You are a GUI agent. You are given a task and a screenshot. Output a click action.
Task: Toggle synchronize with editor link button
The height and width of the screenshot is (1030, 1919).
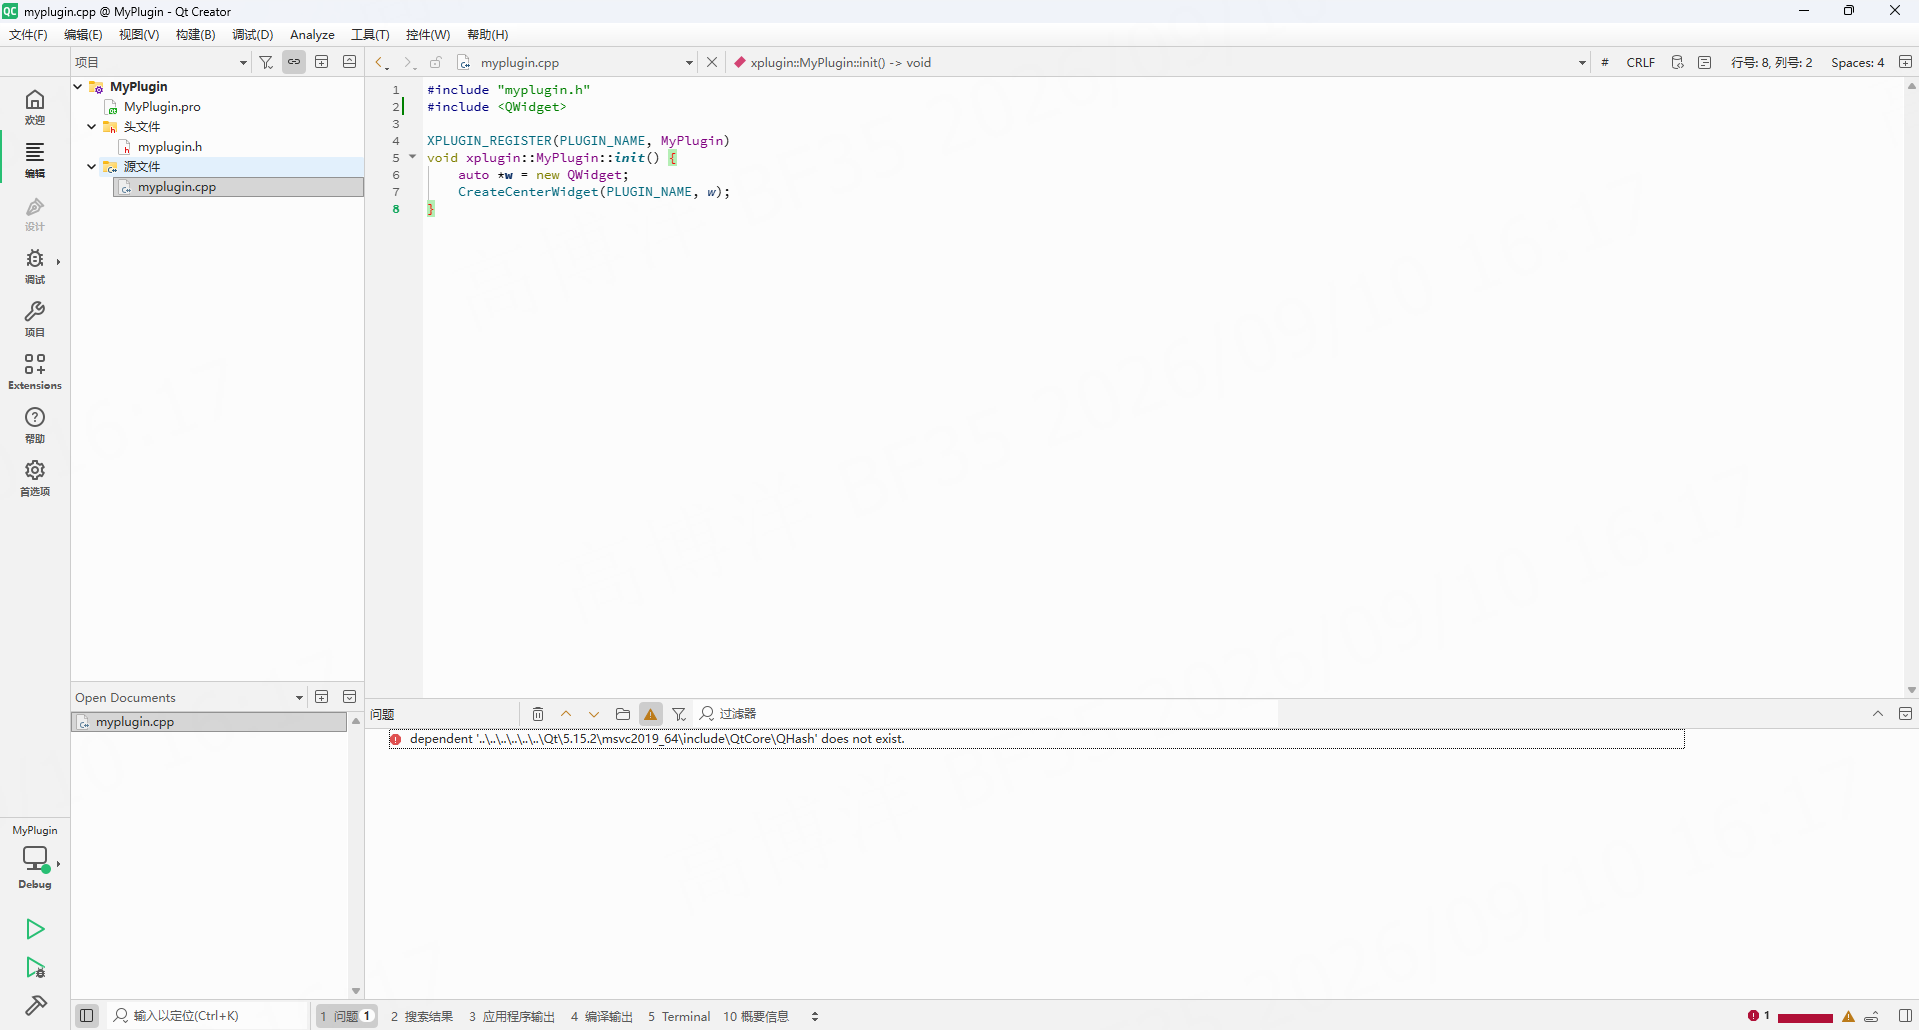[x=294, y=62]
